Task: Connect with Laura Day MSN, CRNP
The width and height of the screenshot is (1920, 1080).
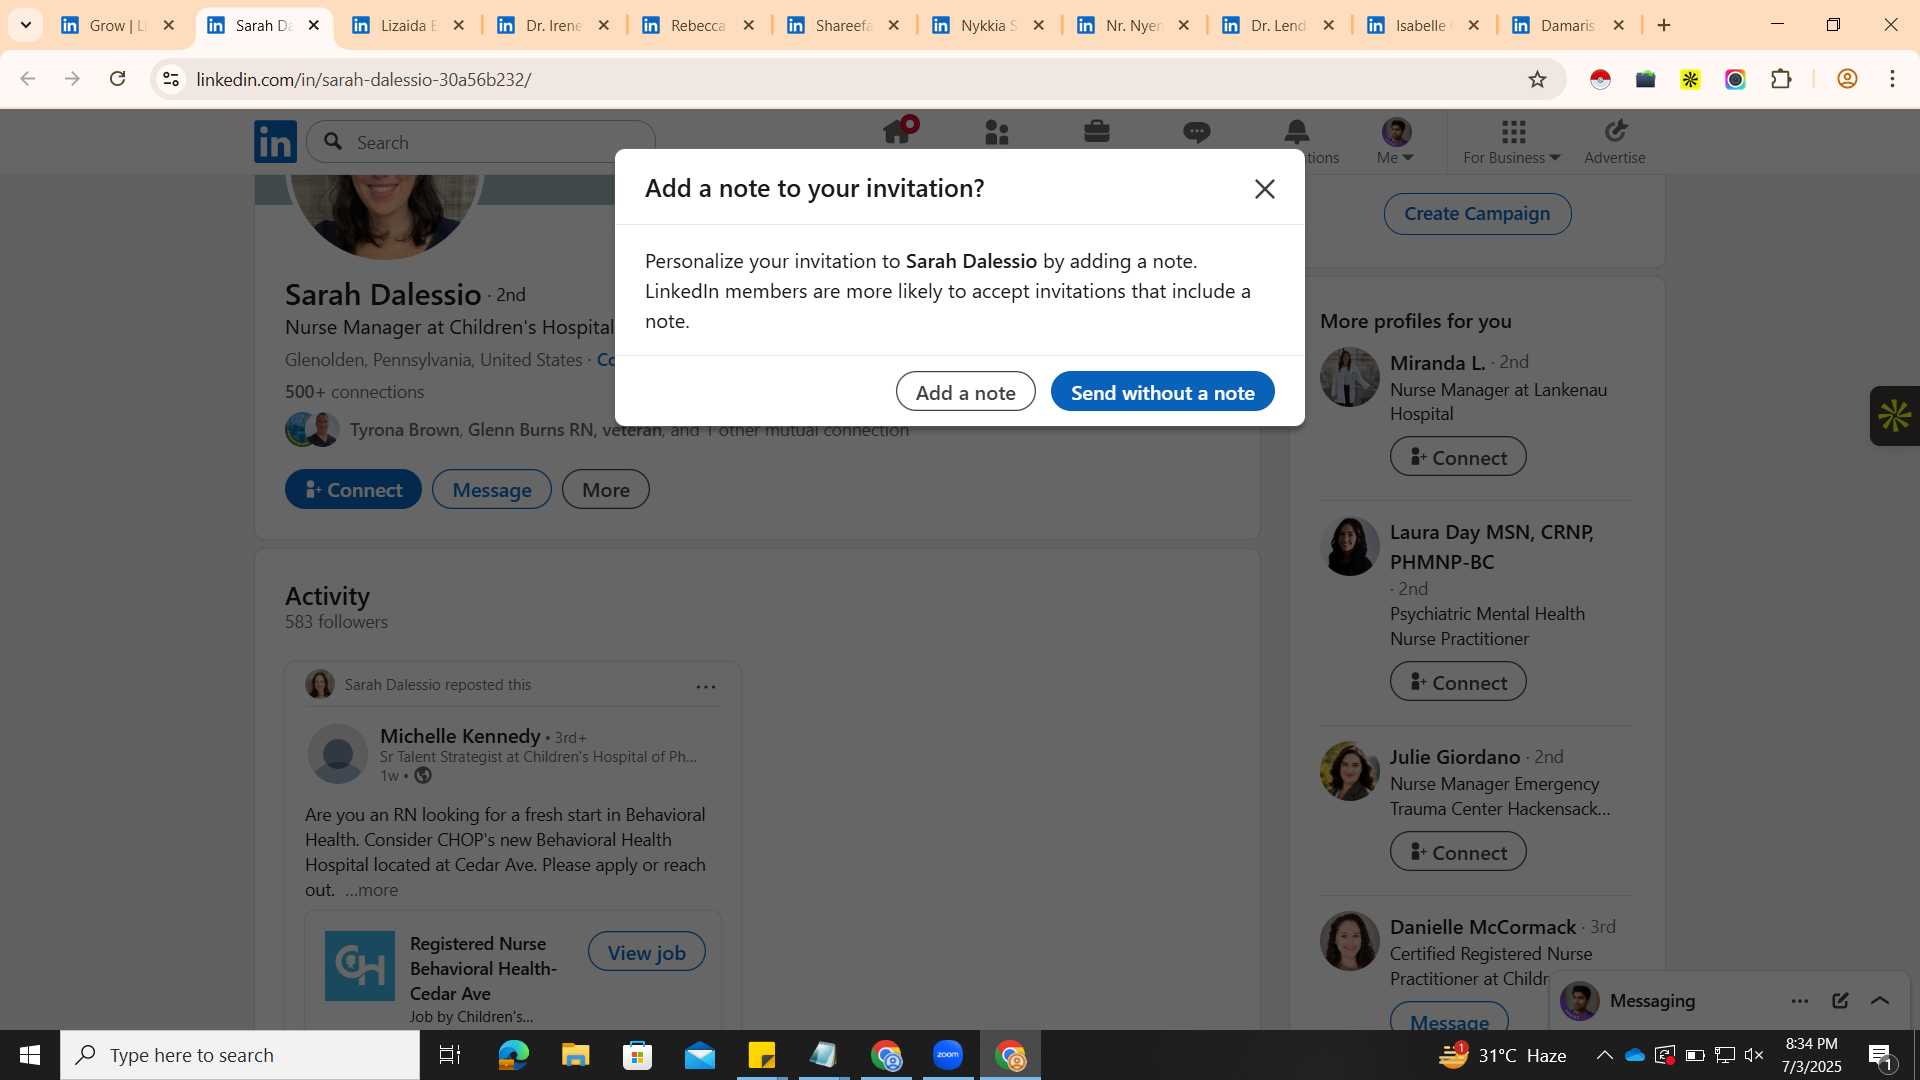Action: pos(1458,682)
